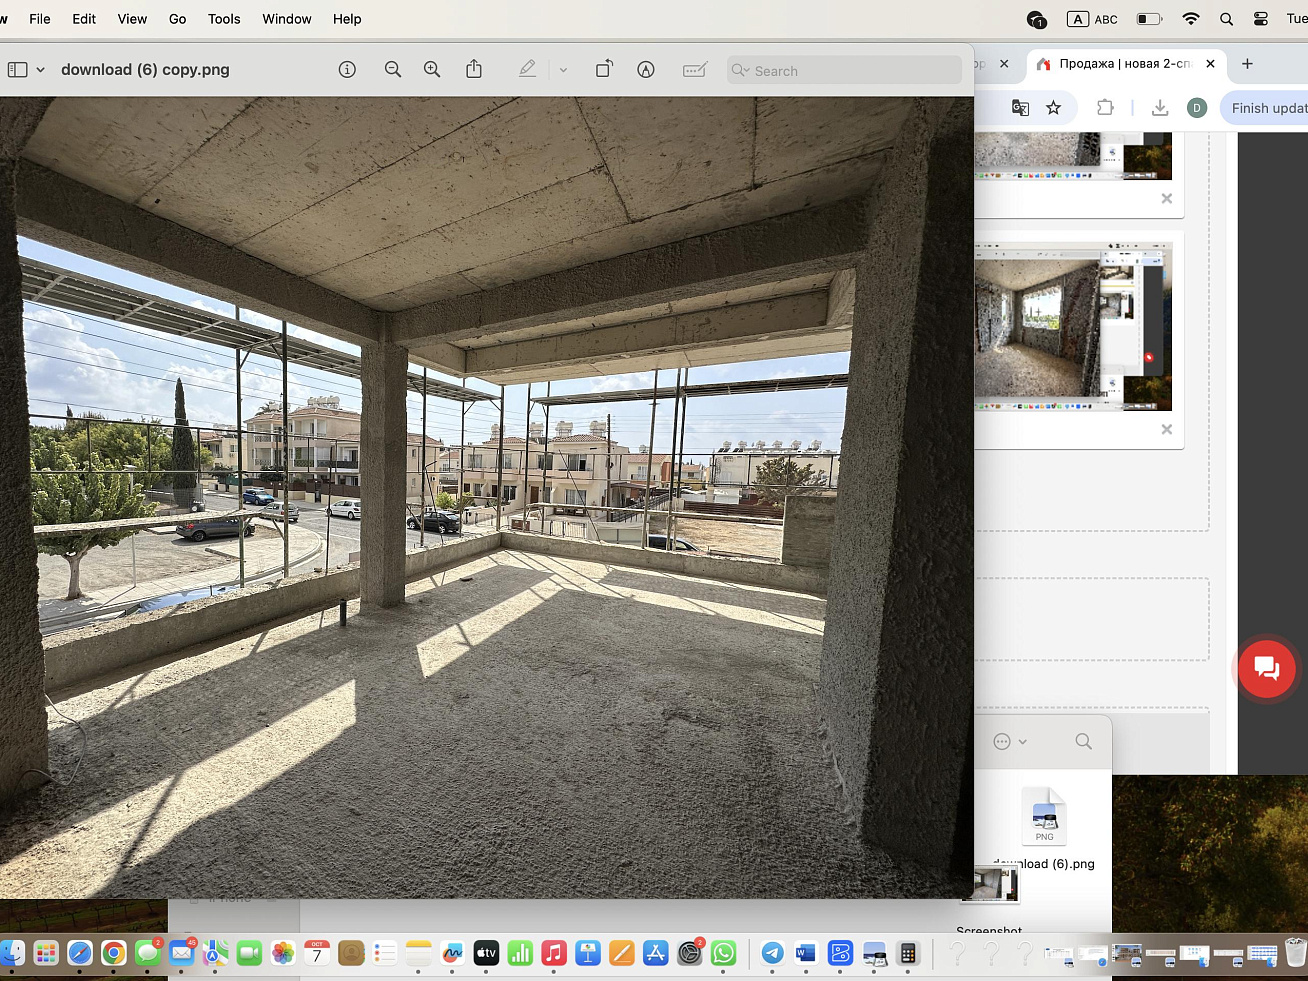Select the Markup pen highlight tool
Image resolution: width=1308 pixels, height=981 pixels.
527,69
